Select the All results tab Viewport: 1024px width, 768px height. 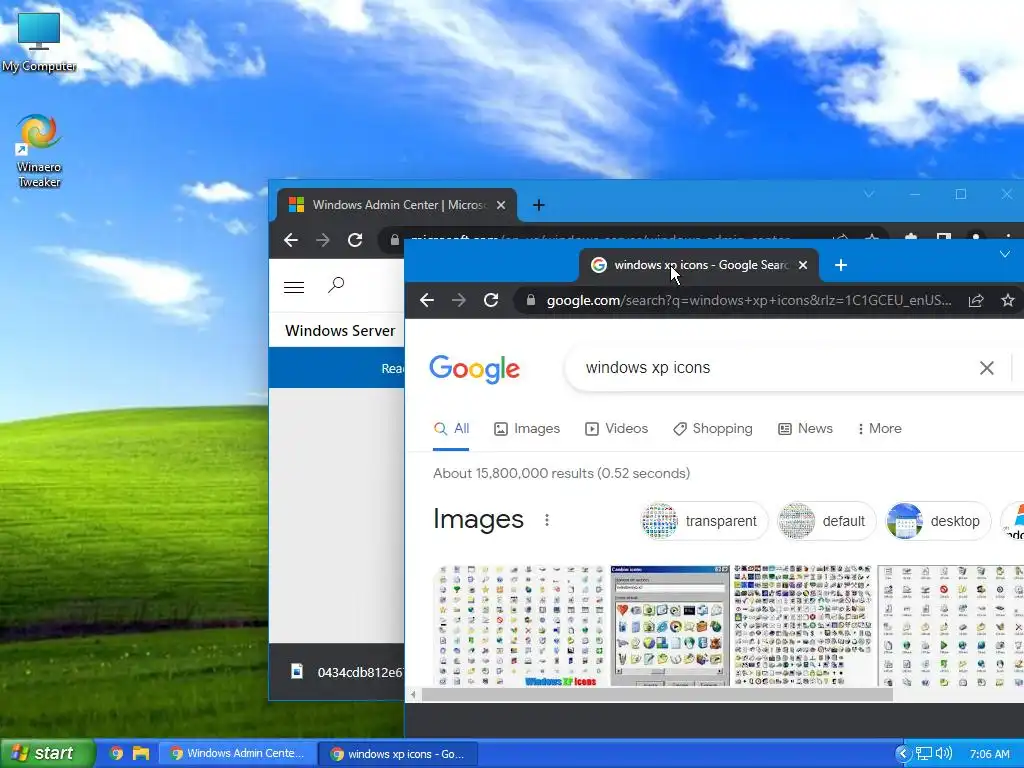pos(451,429)
